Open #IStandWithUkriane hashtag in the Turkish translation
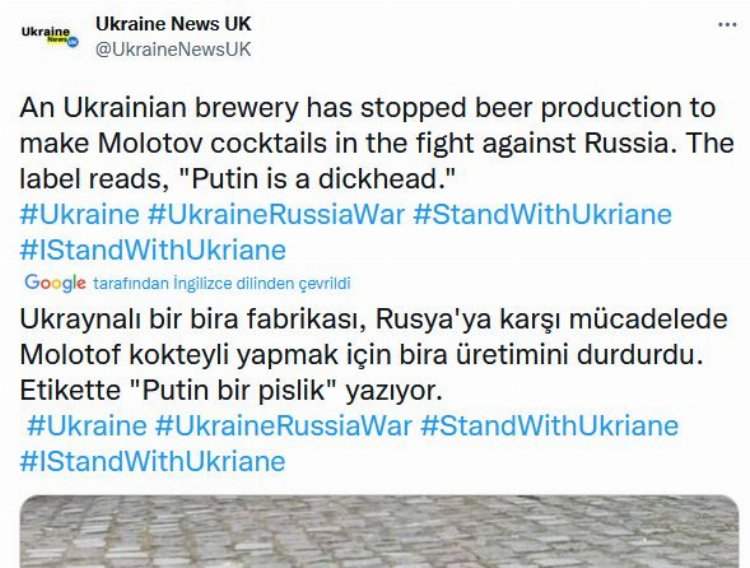Viewport: 750px width, 568px height. point(152,460)
